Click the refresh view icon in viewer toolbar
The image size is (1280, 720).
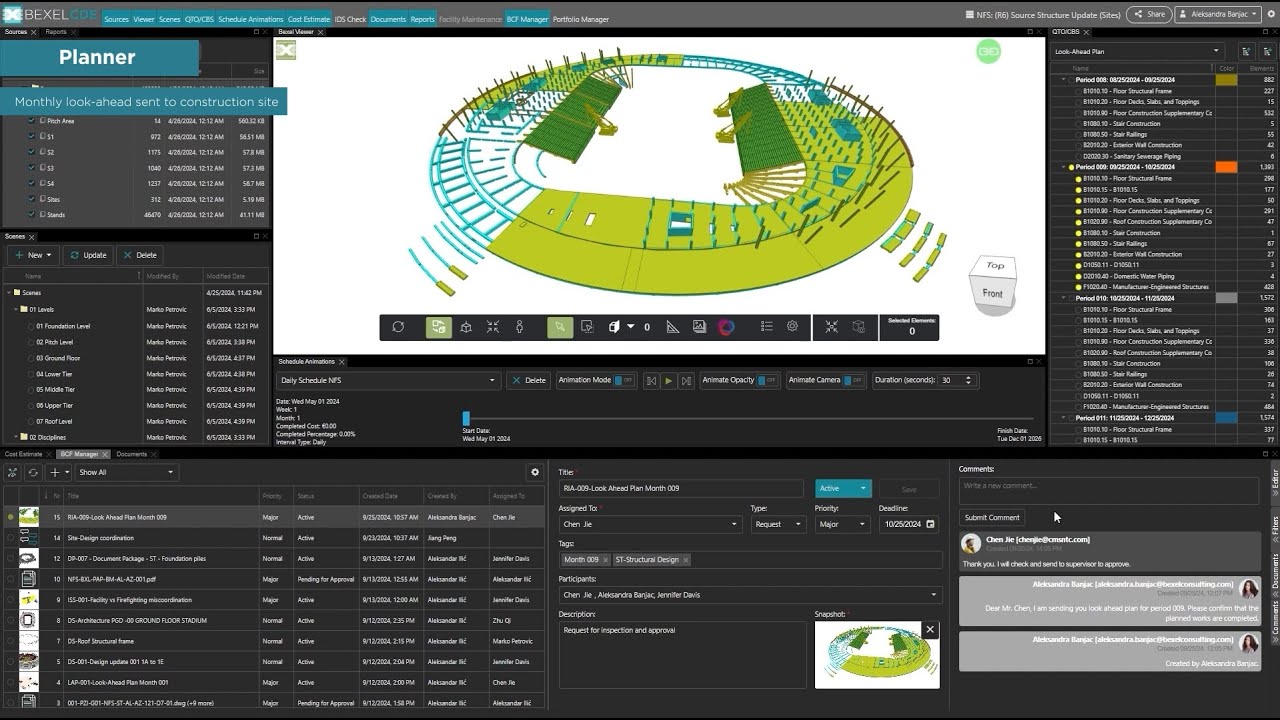(x=398, y=327)
